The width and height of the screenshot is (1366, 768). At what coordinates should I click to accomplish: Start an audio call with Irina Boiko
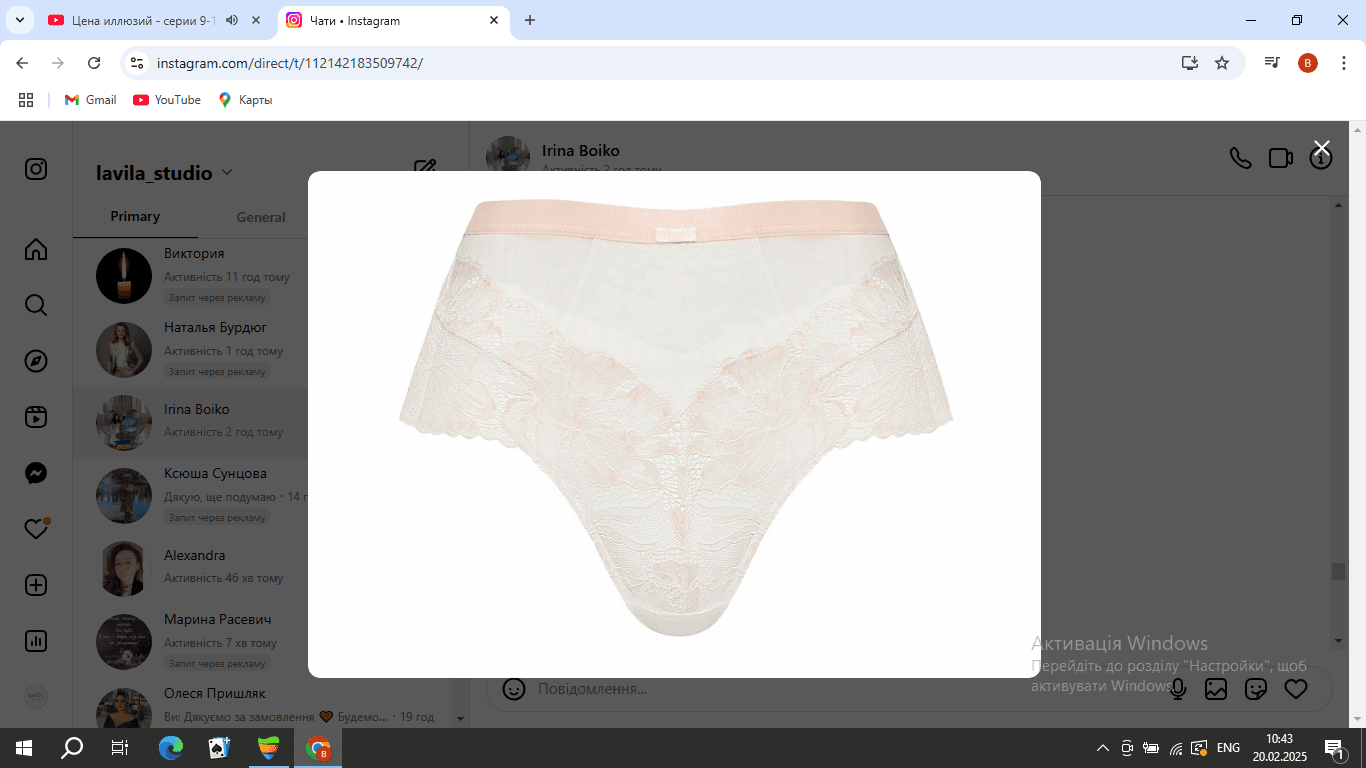coord(1241,158)
